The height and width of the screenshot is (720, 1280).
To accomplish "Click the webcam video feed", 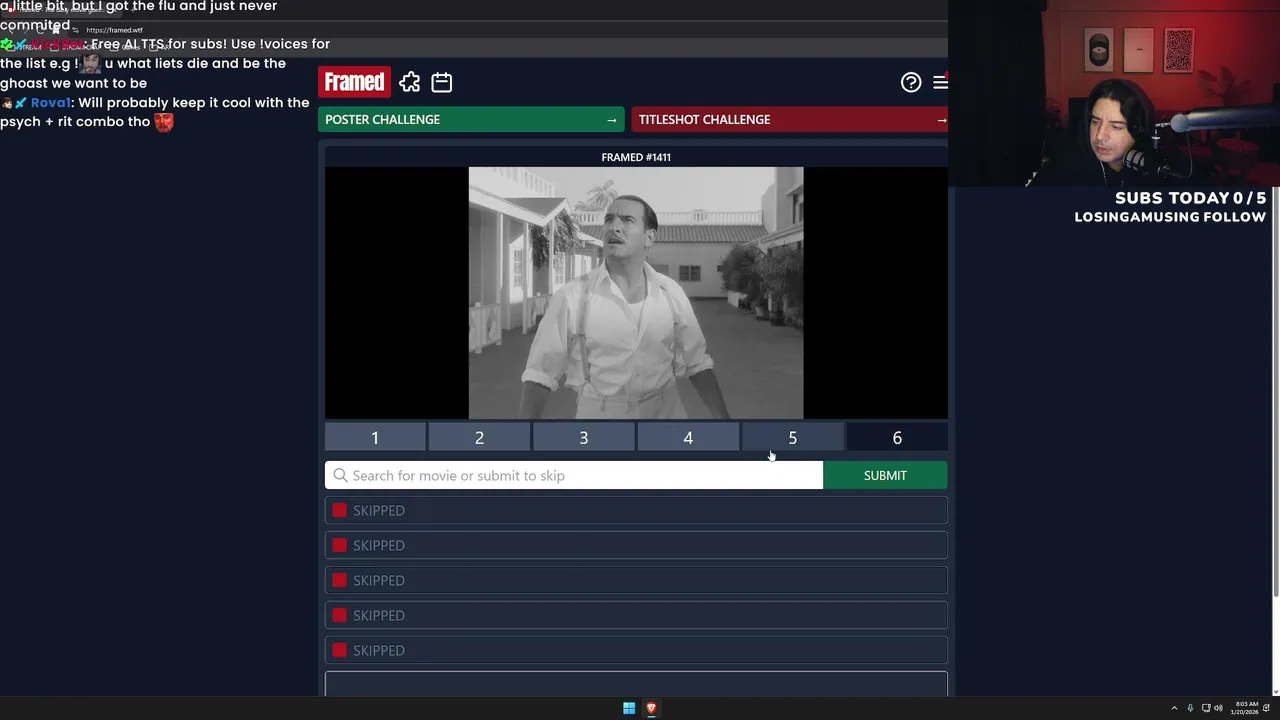I will (1114, 93).
